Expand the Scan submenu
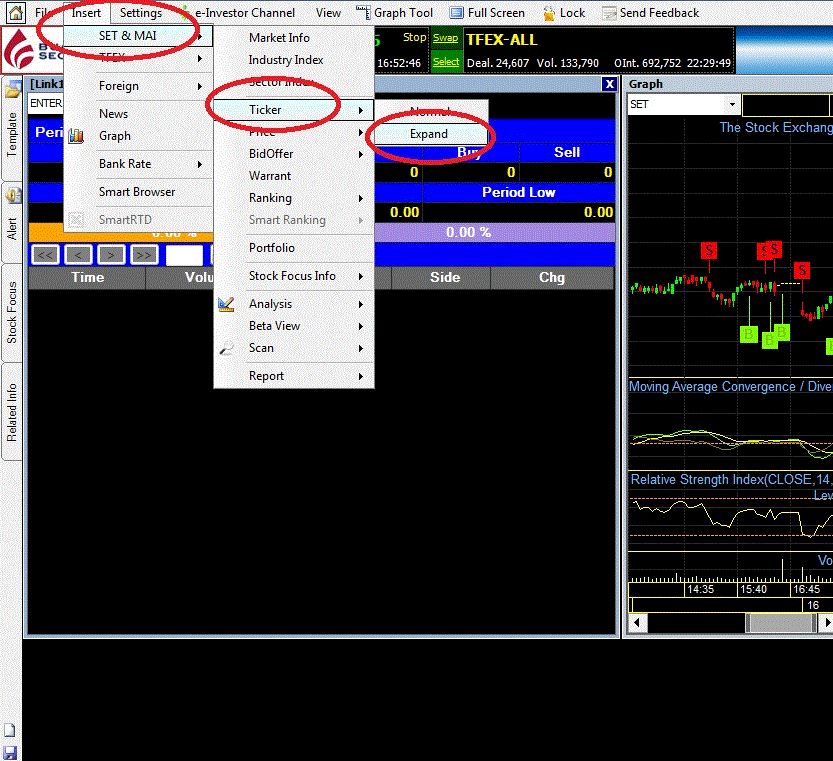This screenshot has width=833, height=761. [x=294, y=348]
